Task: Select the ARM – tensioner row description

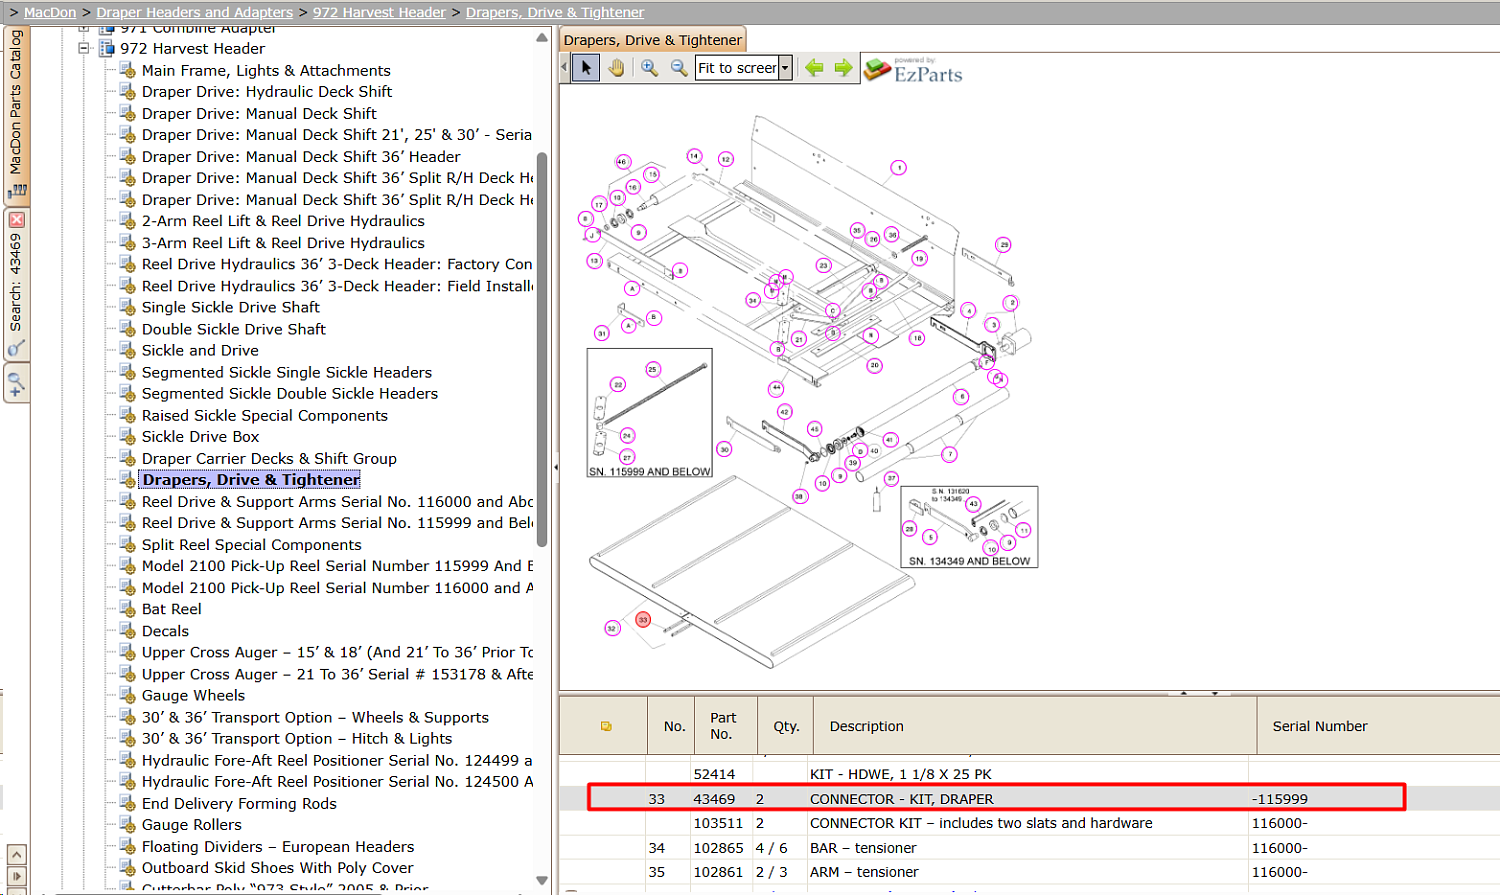Action: [x=864, y=872]
